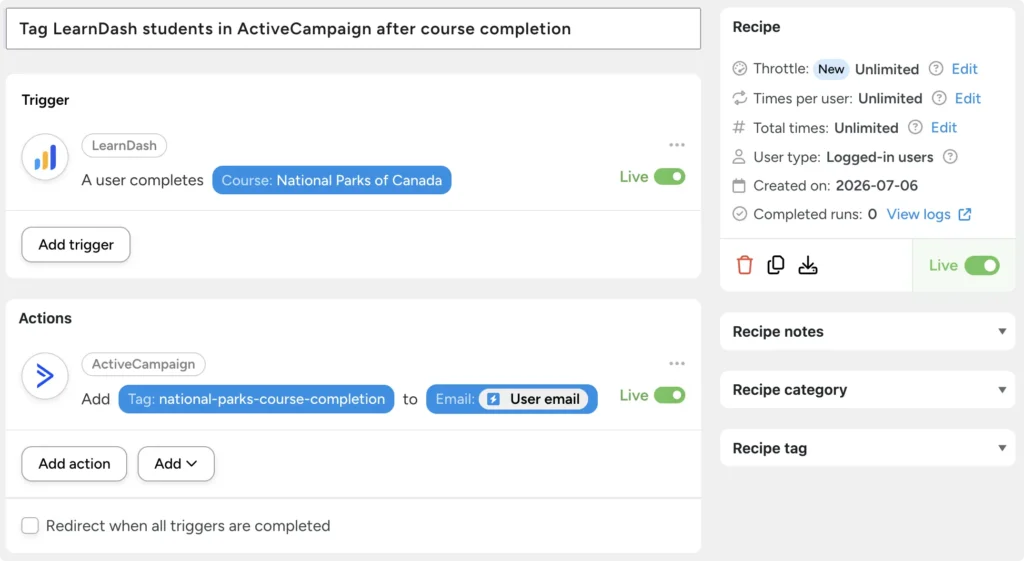Click the Tag: national-parks-course-completion token

pyautogui.click(x=256, y=399)
